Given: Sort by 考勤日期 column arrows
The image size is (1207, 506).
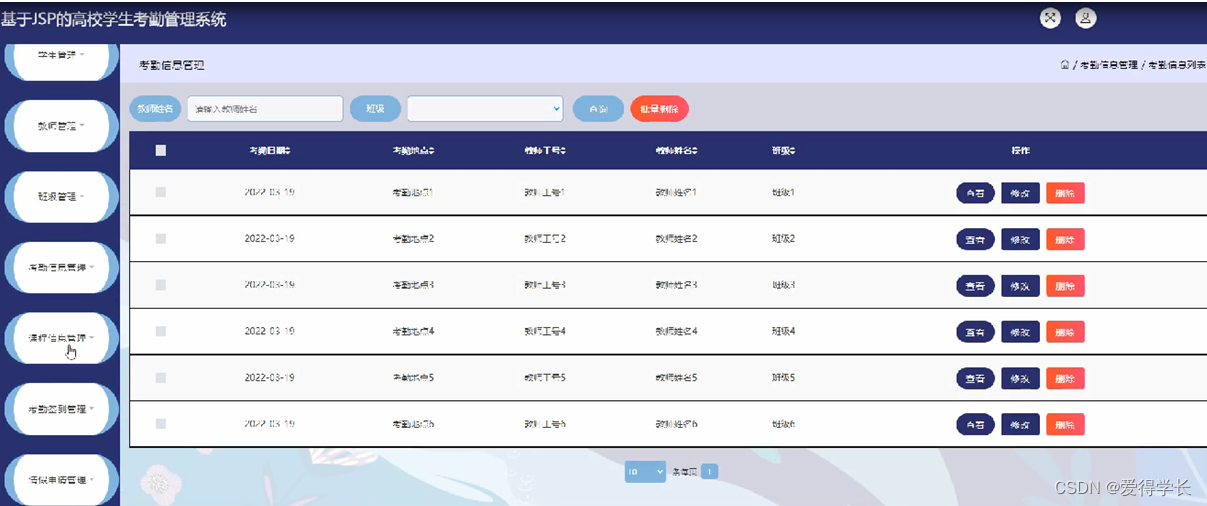Looking at the screenshot, I should tap(288, 151).
